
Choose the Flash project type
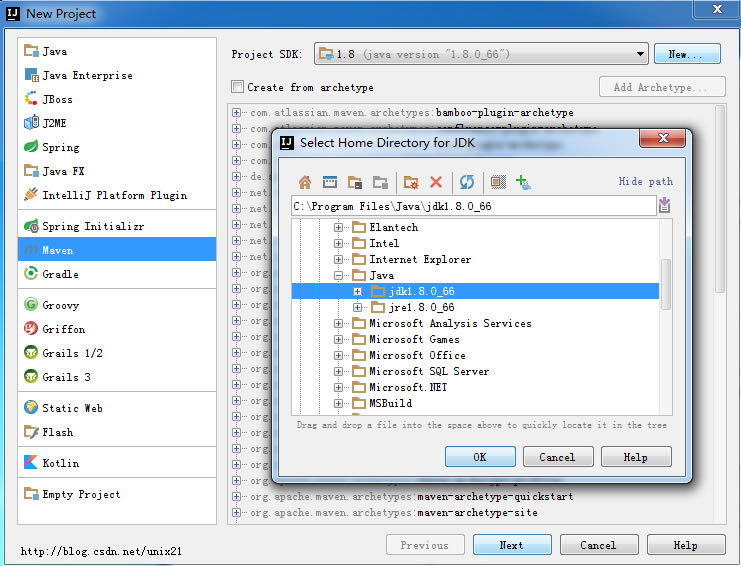[117, 432]
